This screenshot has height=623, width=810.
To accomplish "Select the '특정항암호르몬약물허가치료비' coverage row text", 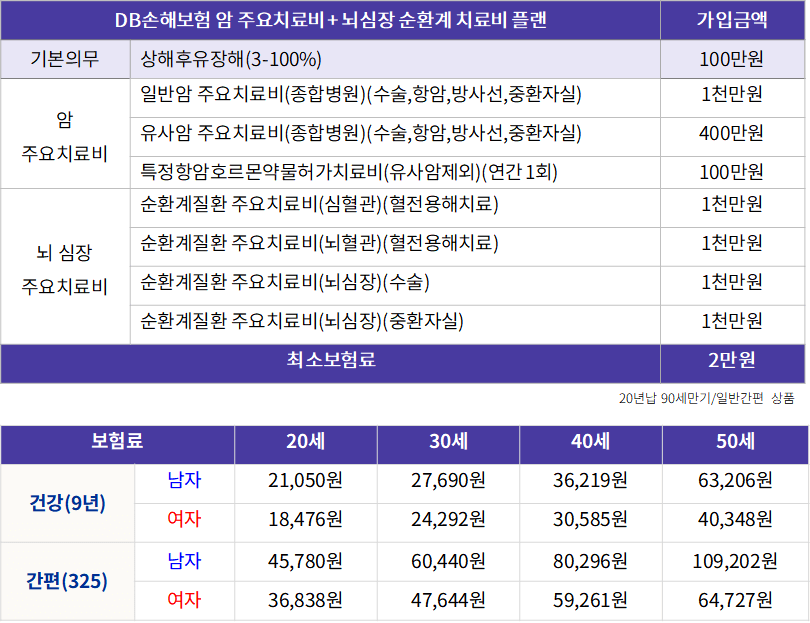I will coord(349,172).
